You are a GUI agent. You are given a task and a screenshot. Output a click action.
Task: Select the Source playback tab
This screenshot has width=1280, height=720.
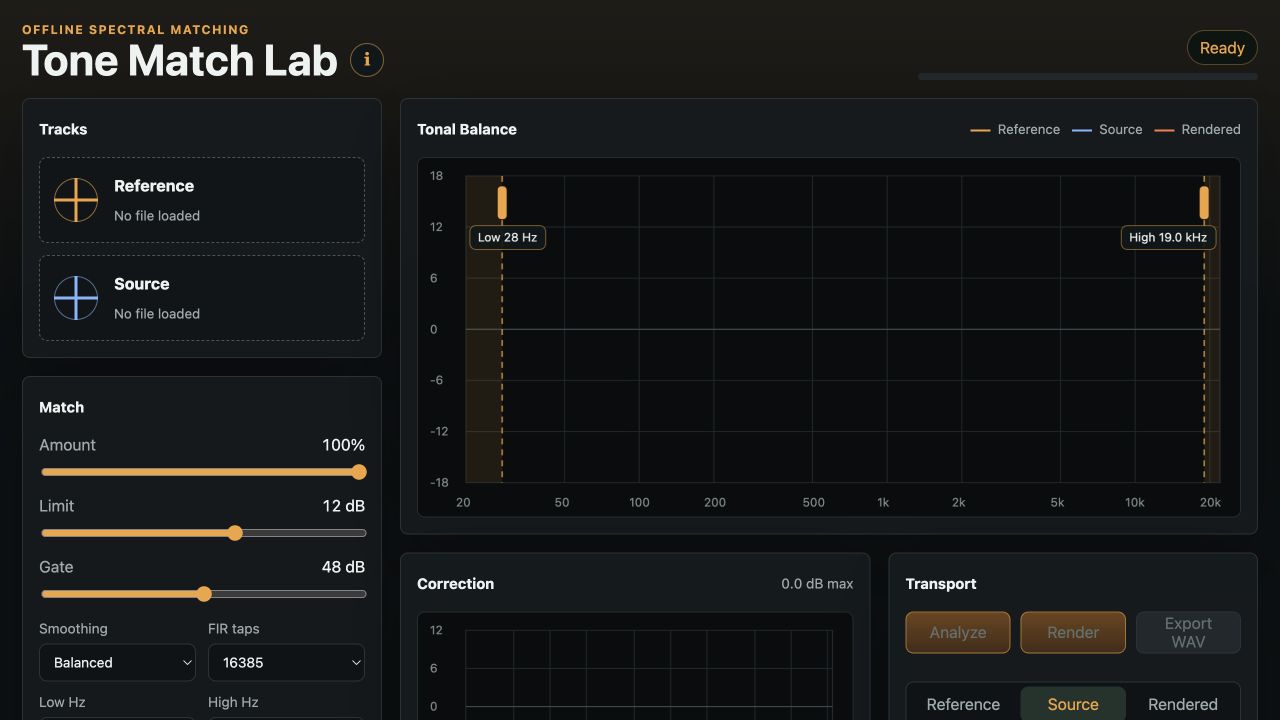click(1073, 704)
